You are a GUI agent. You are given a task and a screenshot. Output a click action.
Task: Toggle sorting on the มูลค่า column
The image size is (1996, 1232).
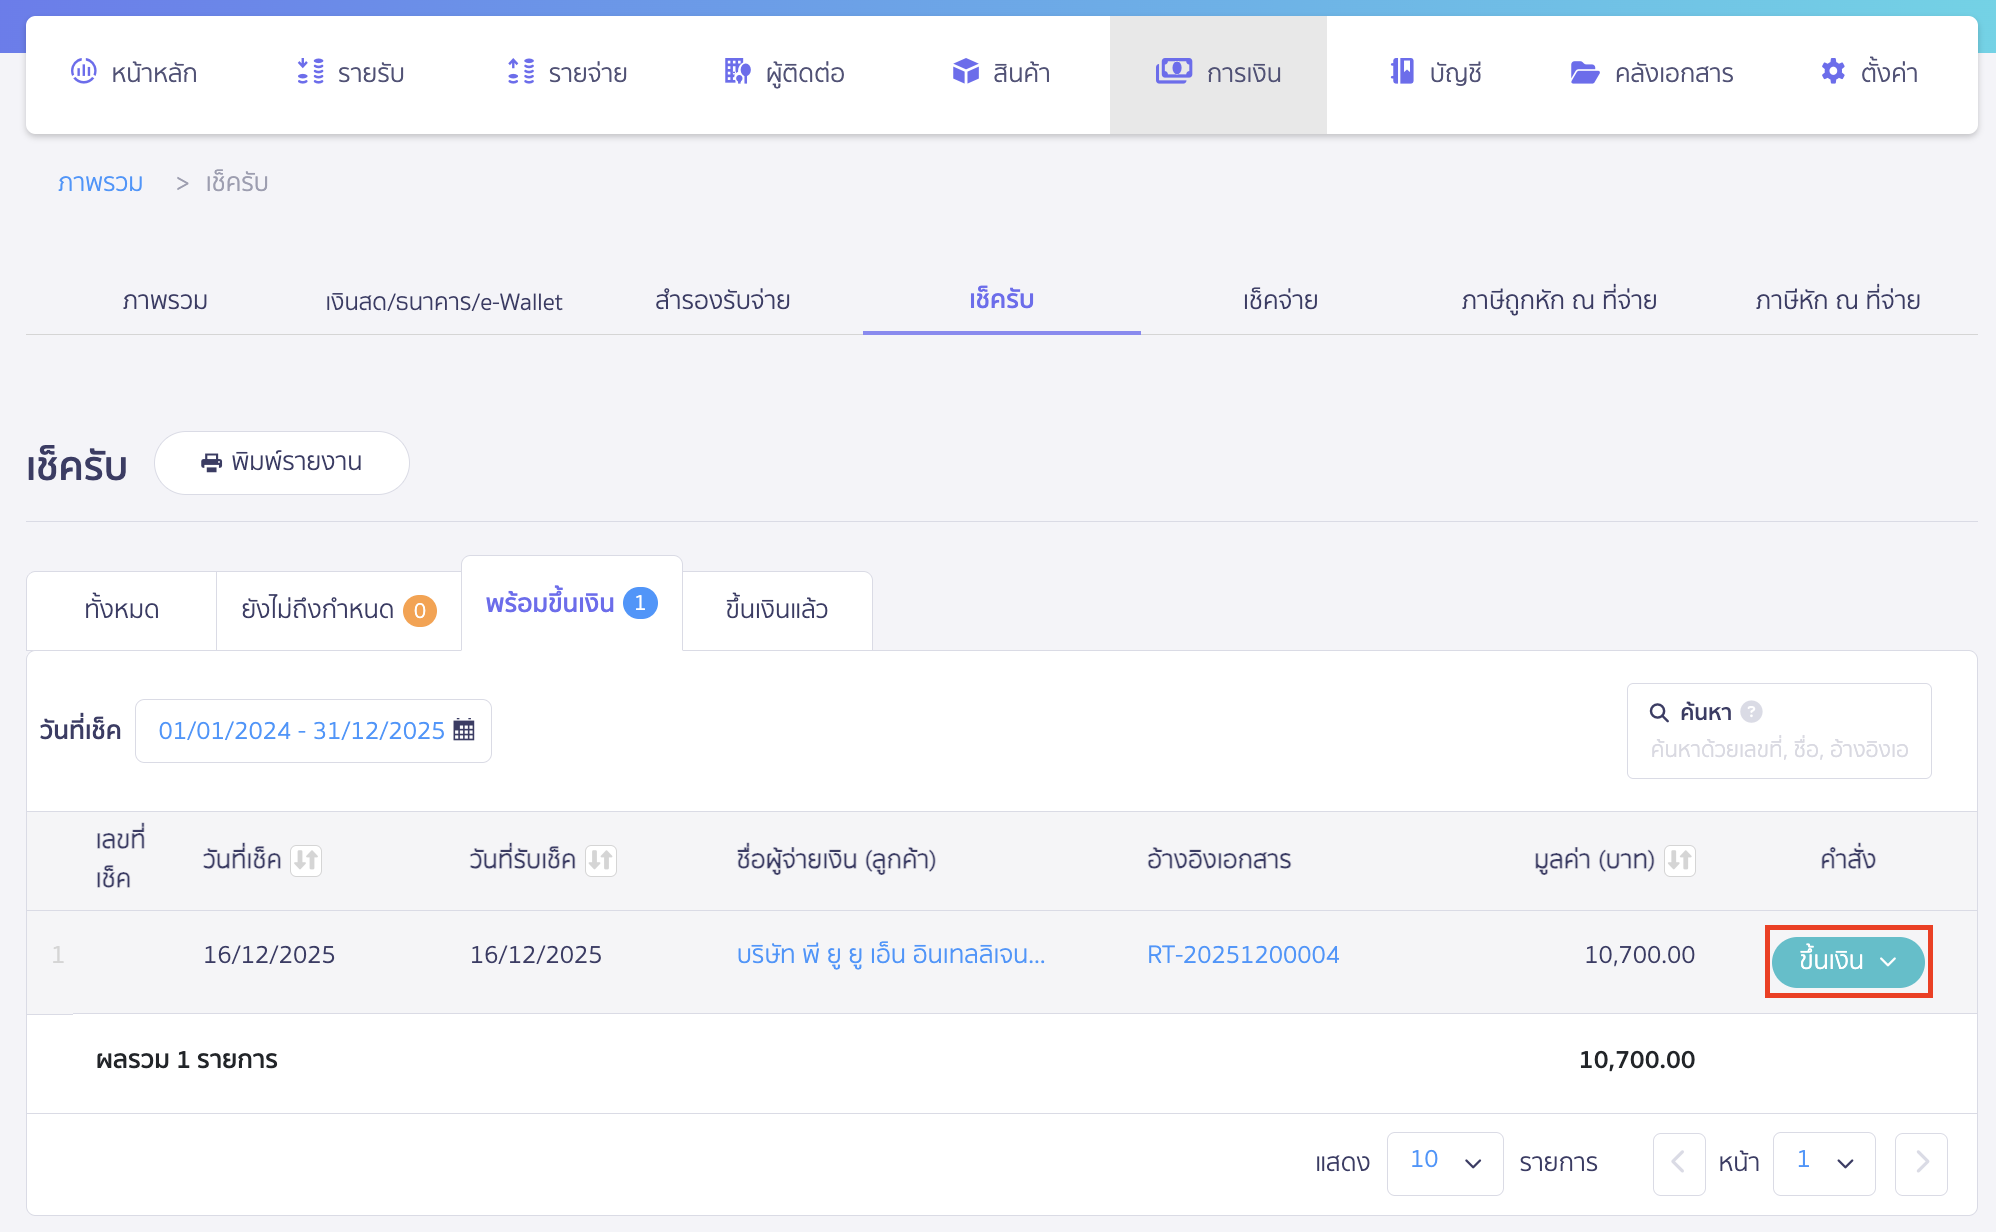point(1679,860)
